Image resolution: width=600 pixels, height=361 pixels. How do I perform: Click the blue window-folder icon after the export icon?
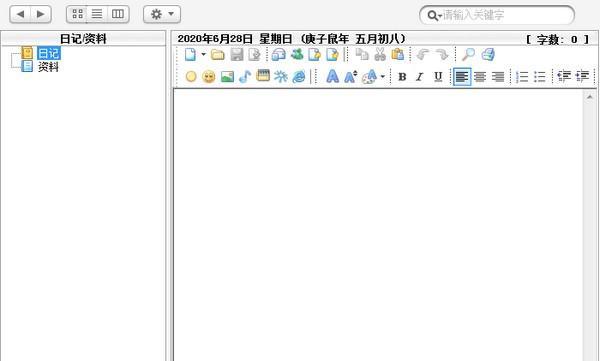pos(279,55)
